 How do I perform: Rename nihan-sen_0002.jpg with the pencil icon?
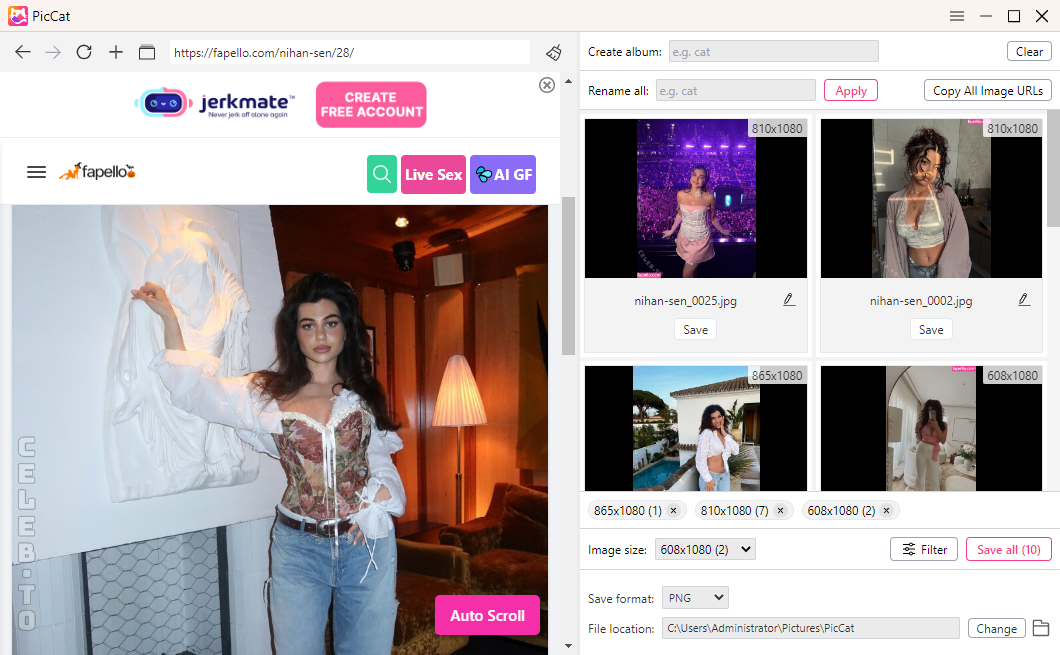pyautogui.click(x=1024, y=299)
